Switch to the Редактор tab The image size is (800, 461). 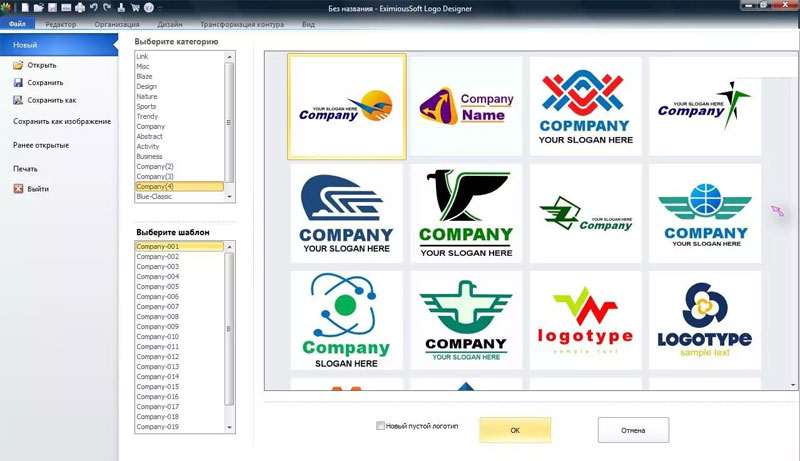click(x=61, y=24)
